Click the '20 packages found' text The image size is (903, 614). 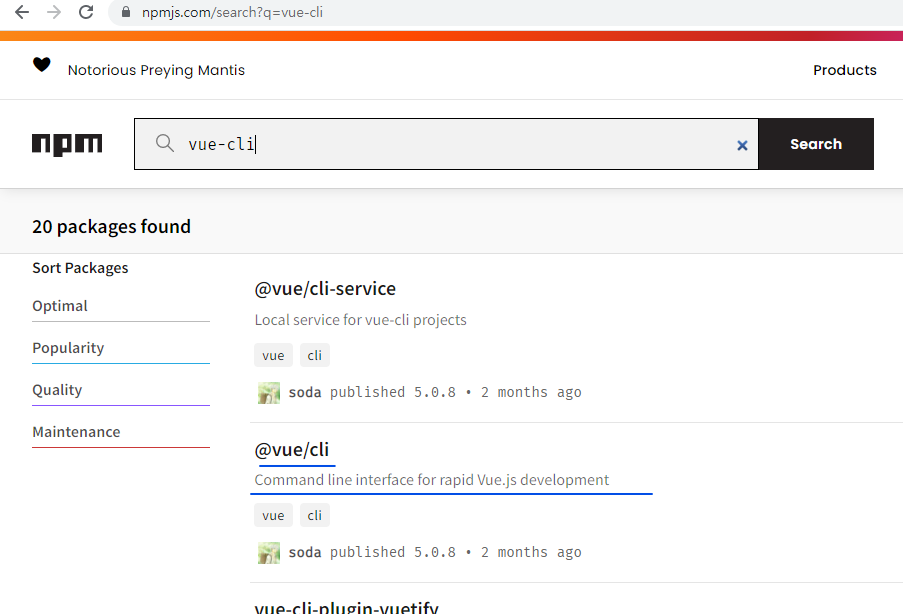pyautogui.click(x=111, y=226)
